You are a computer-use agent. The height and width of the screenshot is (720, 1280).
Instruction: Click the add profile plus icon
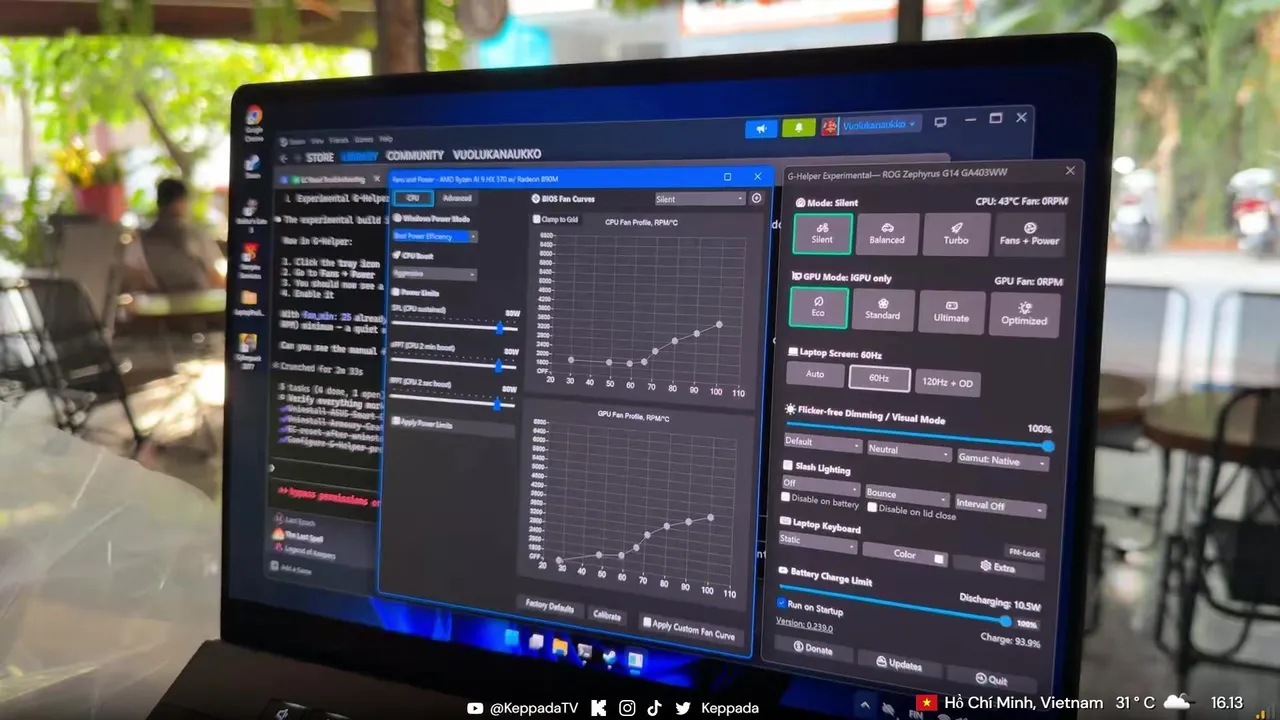(757, 199)
